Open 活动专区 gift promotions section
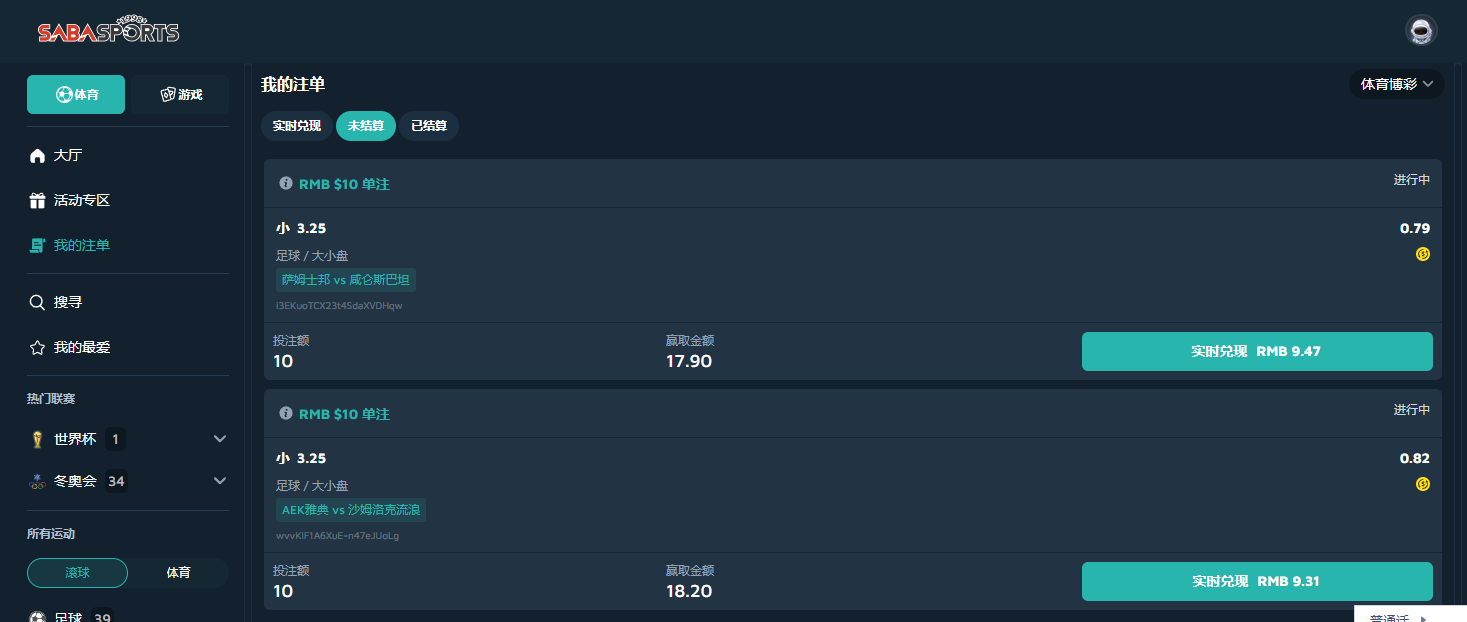 coord(81,201)
